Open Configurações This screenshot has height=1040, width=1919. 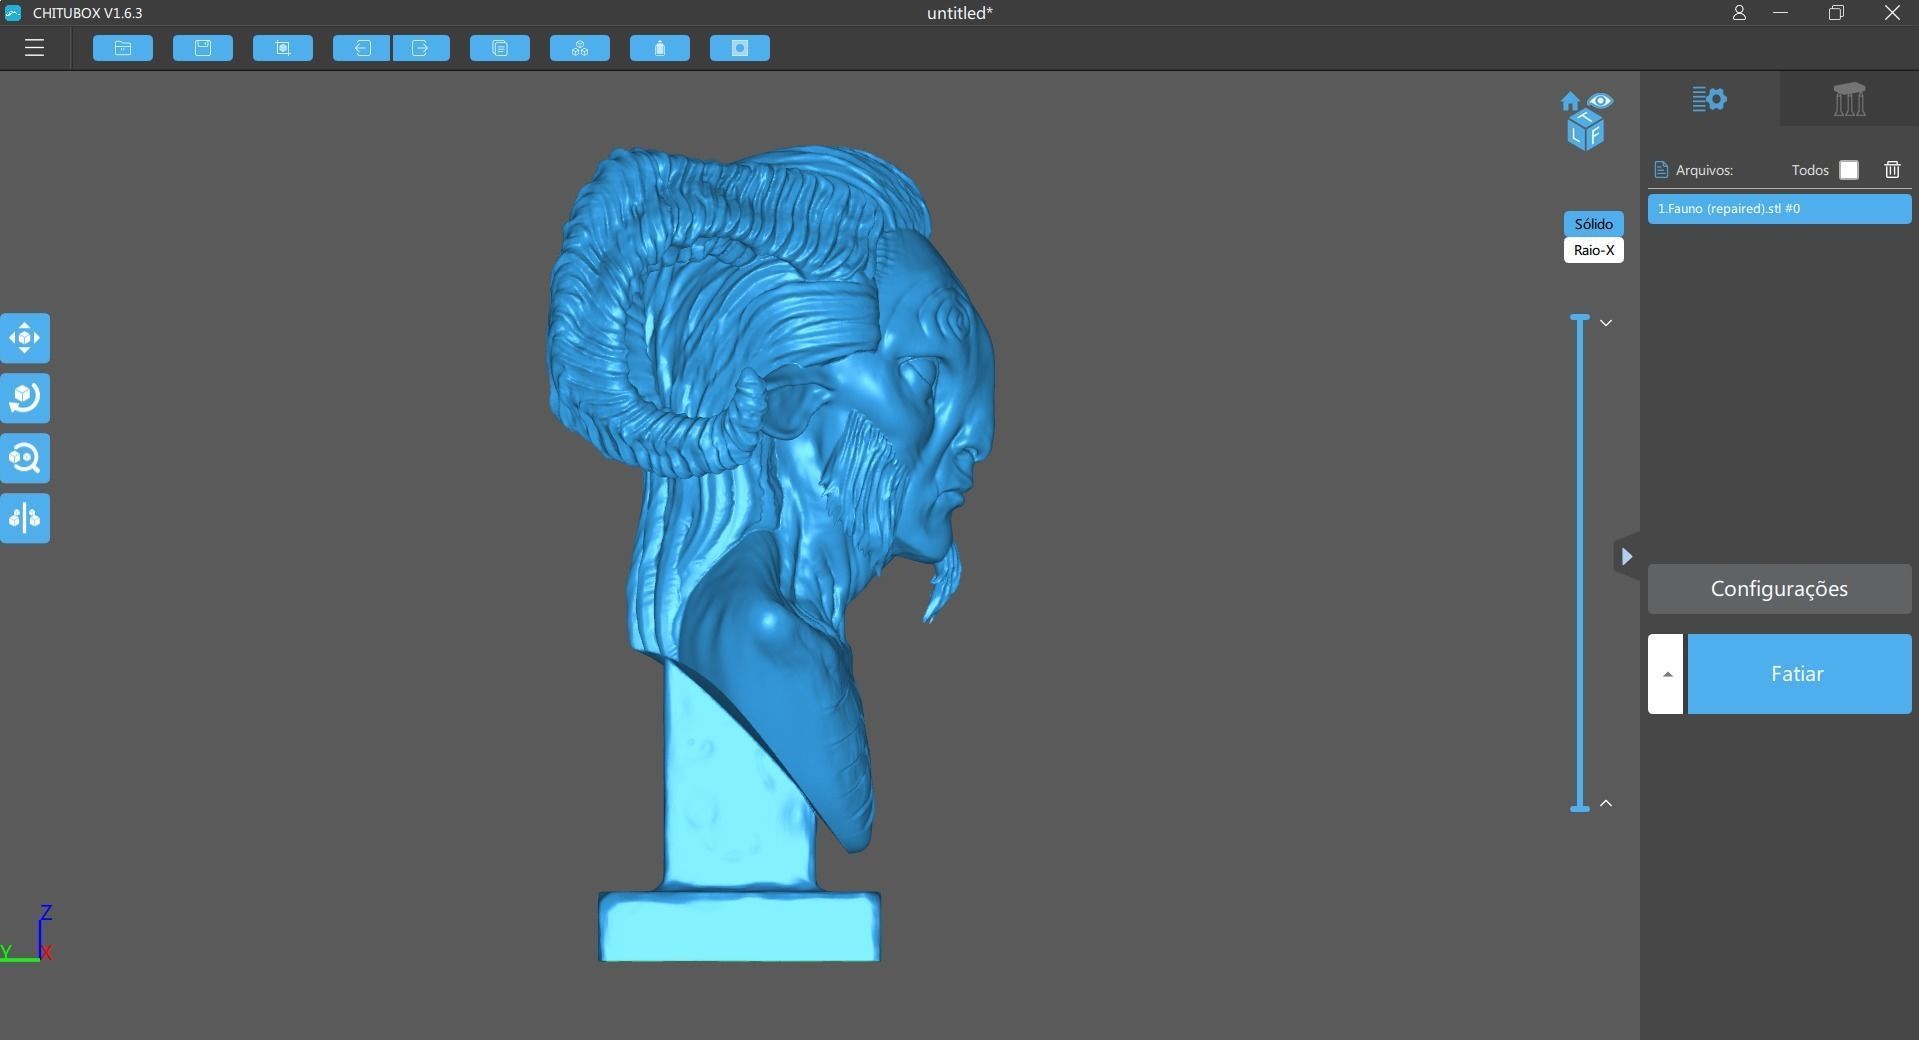1778,589
